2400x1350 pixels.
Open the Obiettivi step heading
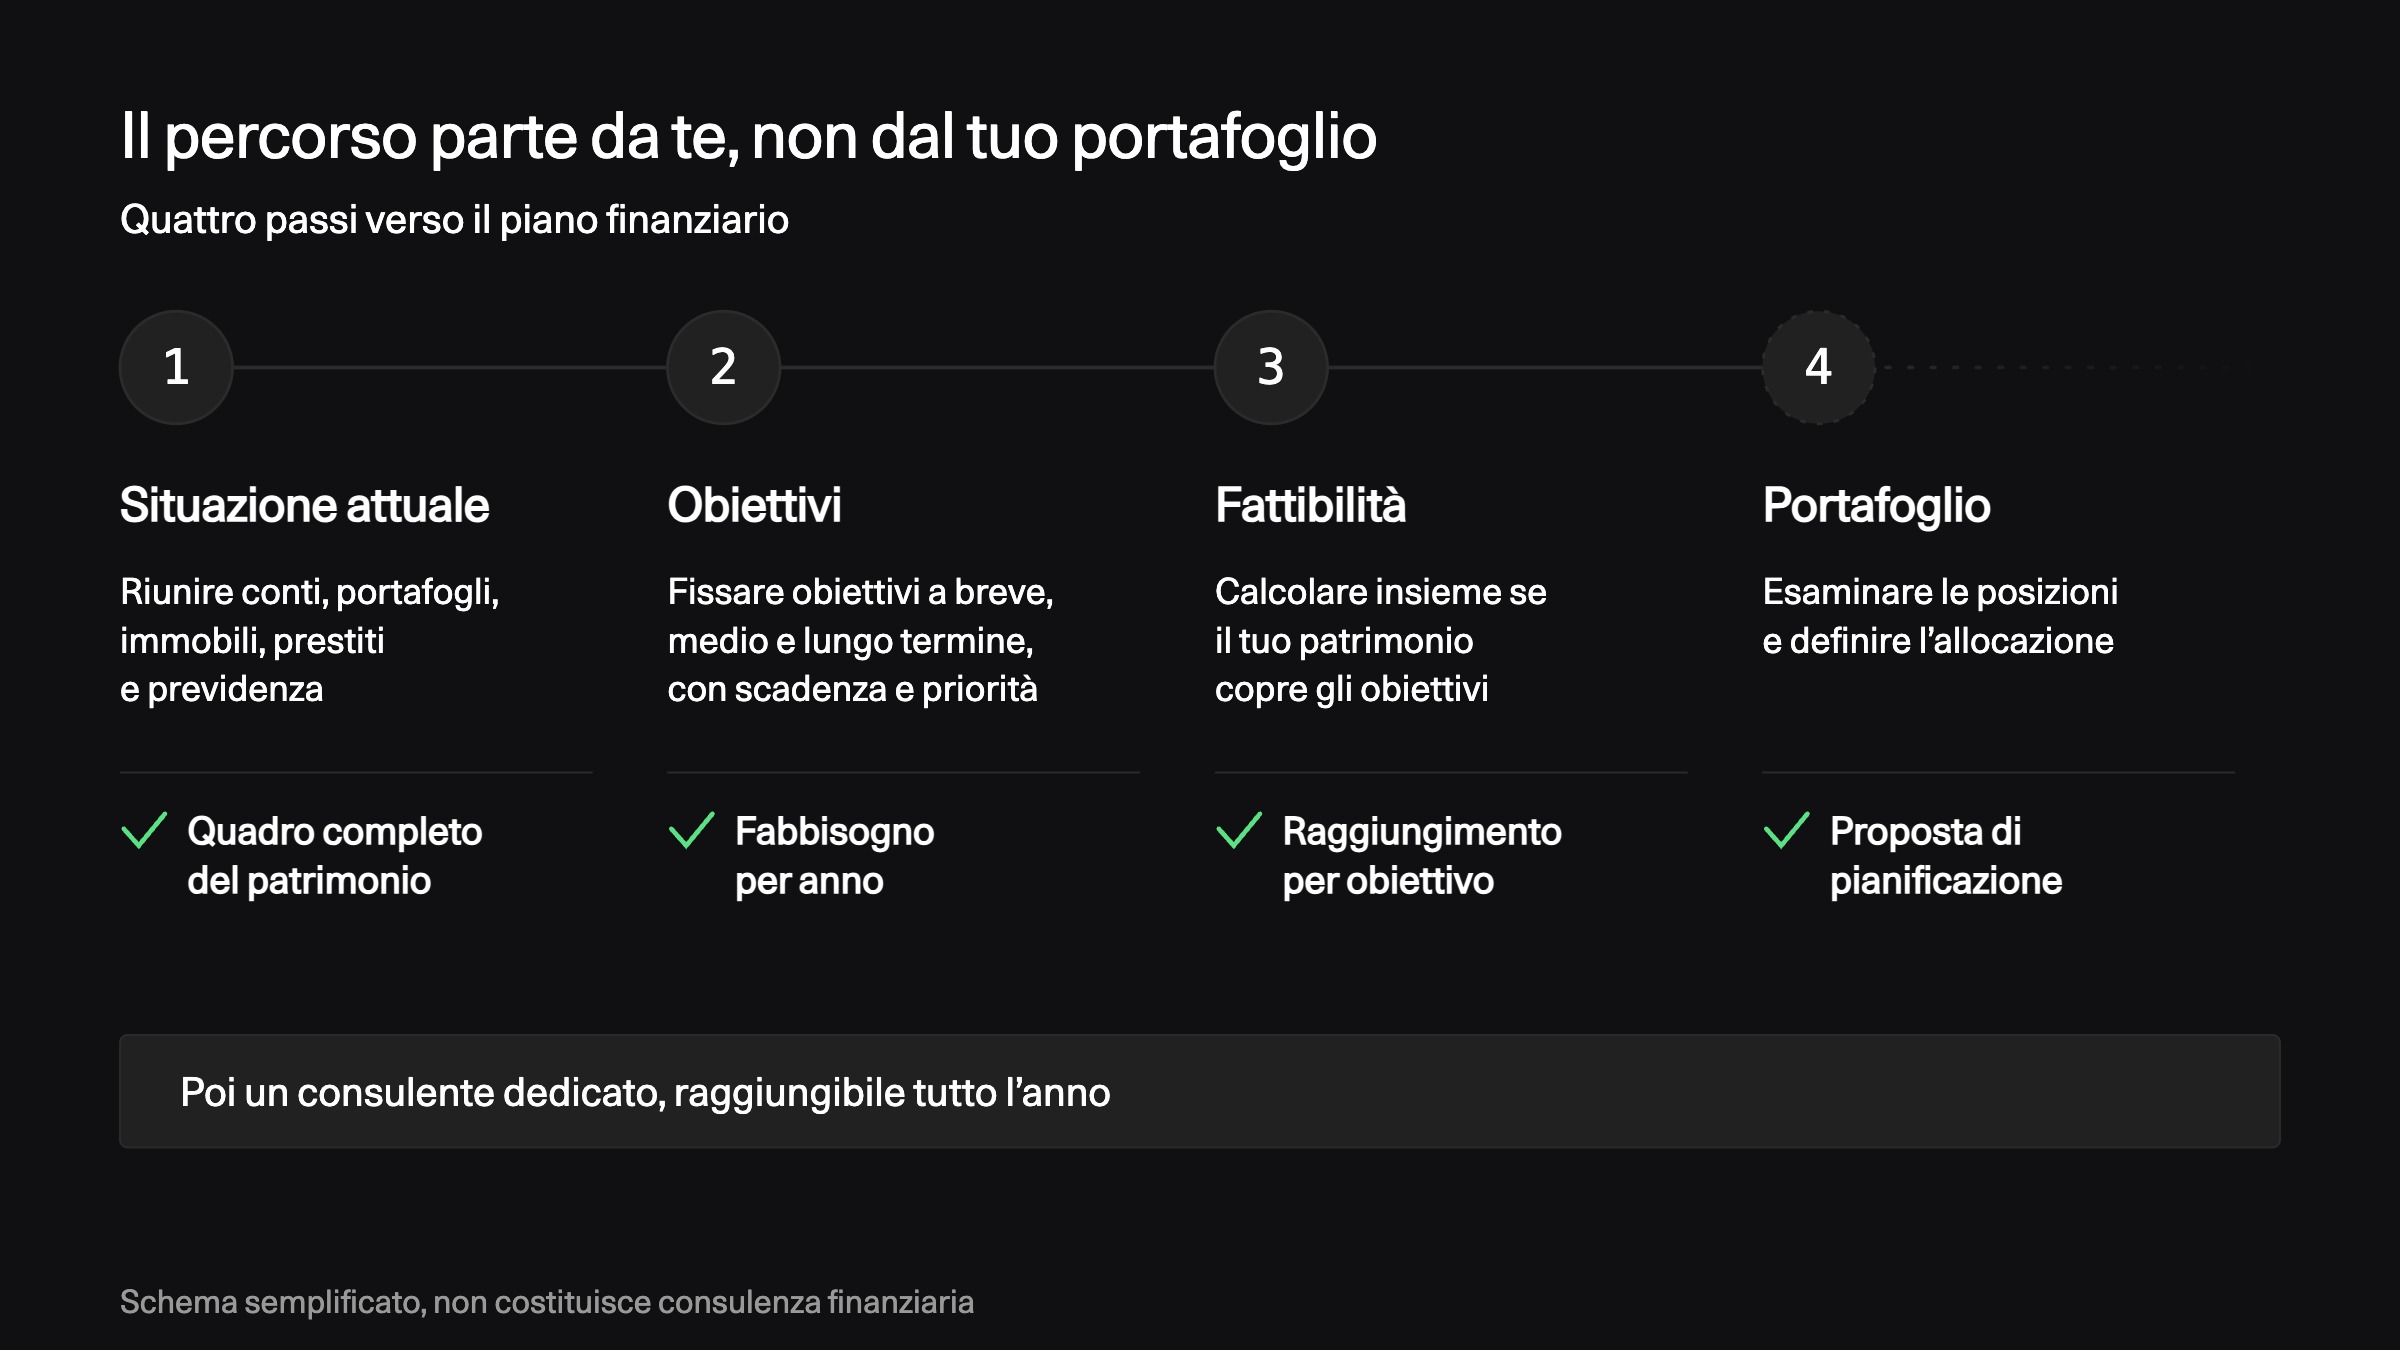(754, 505)
